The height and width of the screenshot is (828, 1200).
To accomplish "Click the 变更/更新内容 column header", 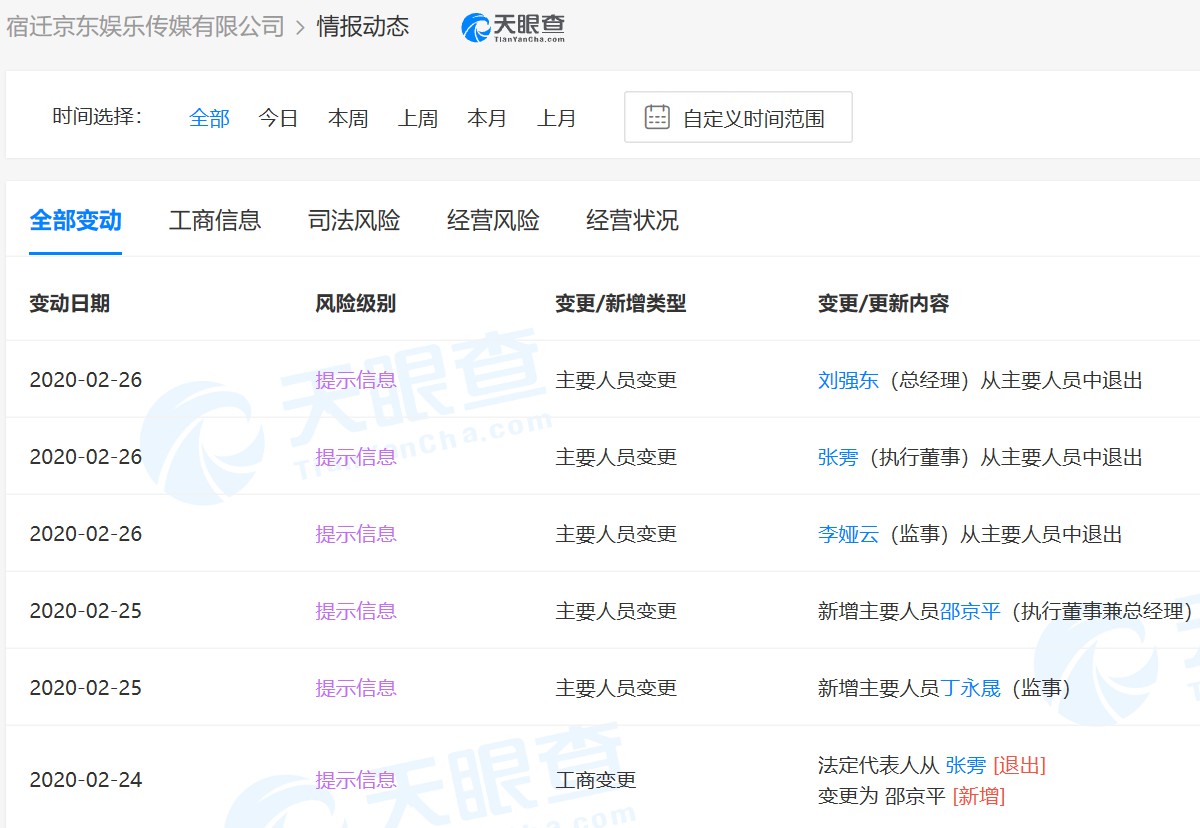I will click(x=884, y=304).
